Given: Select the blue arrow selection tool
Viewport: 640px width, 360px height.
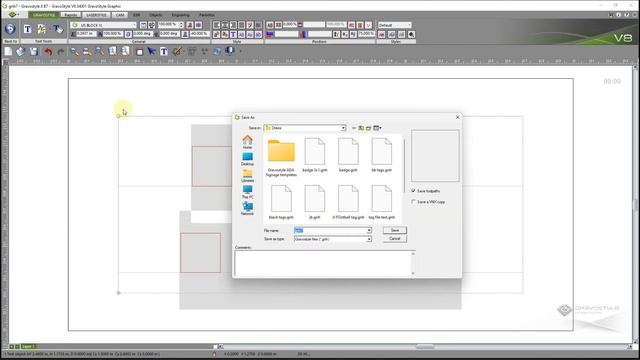Looking at the screenshot, I should (x=151, y=51).
